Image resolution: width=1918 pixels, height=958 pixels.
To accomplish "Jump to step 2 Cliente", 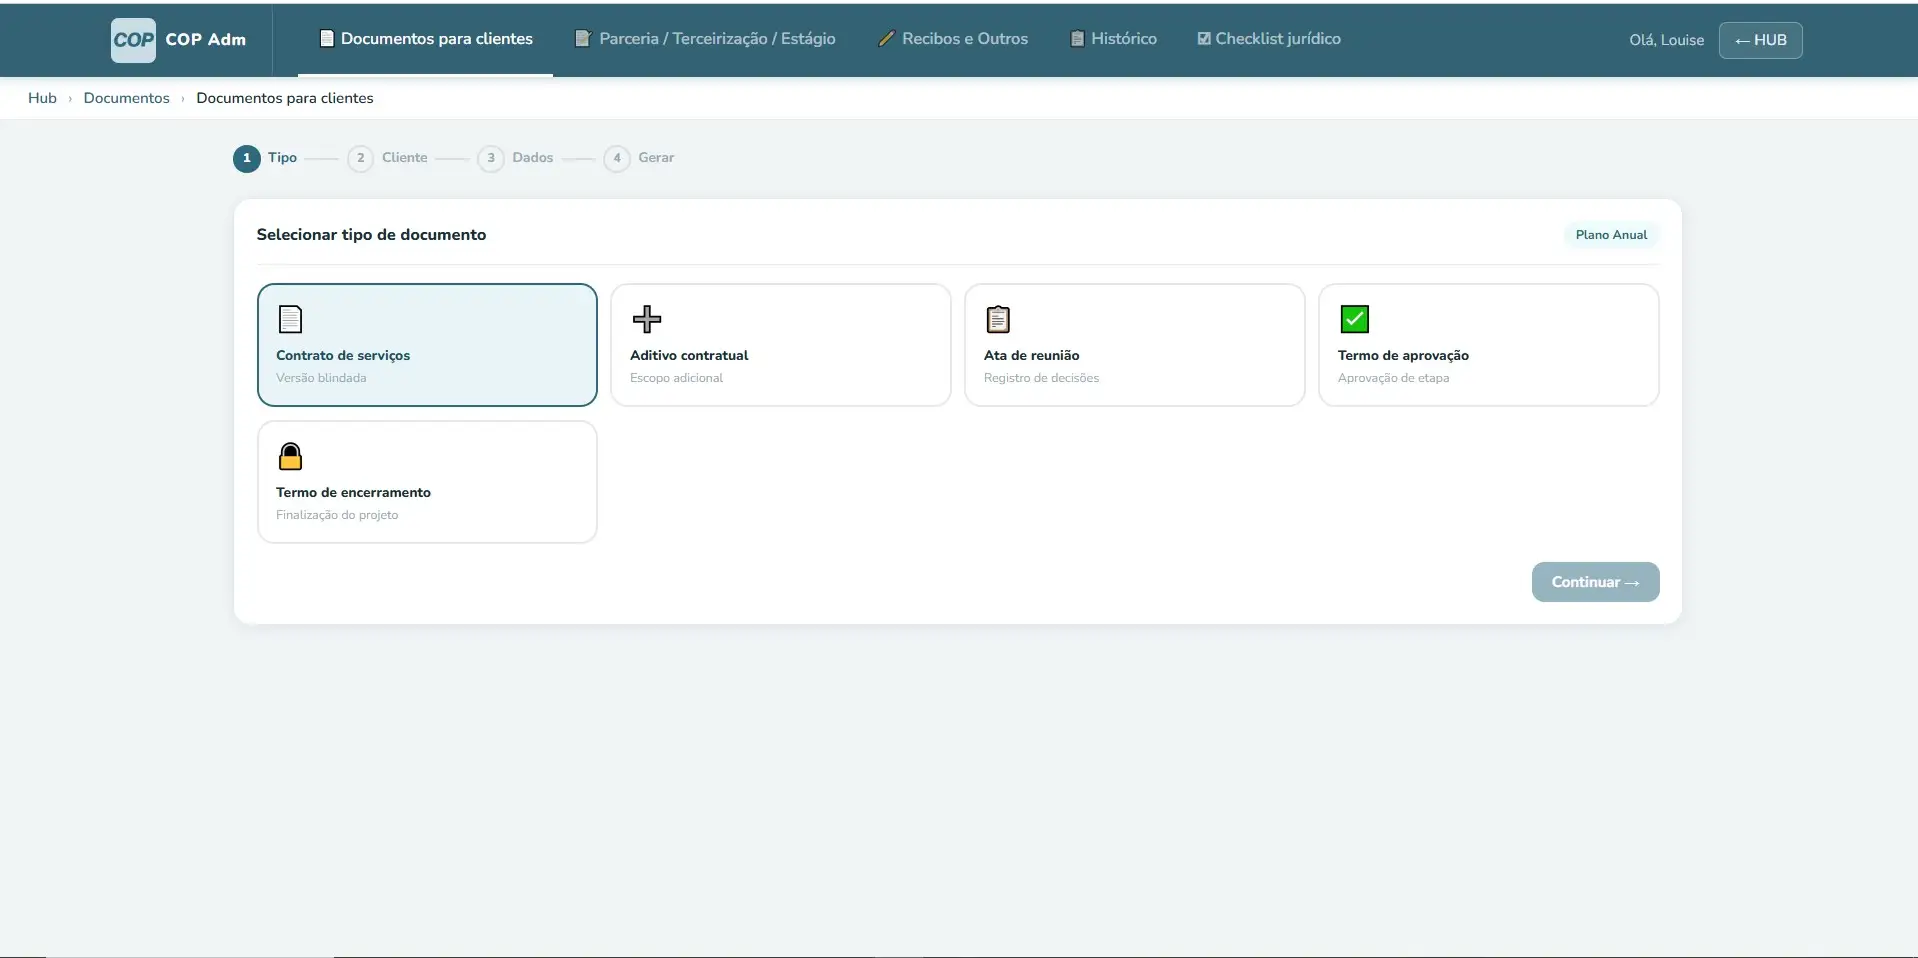I will point(360,158).
